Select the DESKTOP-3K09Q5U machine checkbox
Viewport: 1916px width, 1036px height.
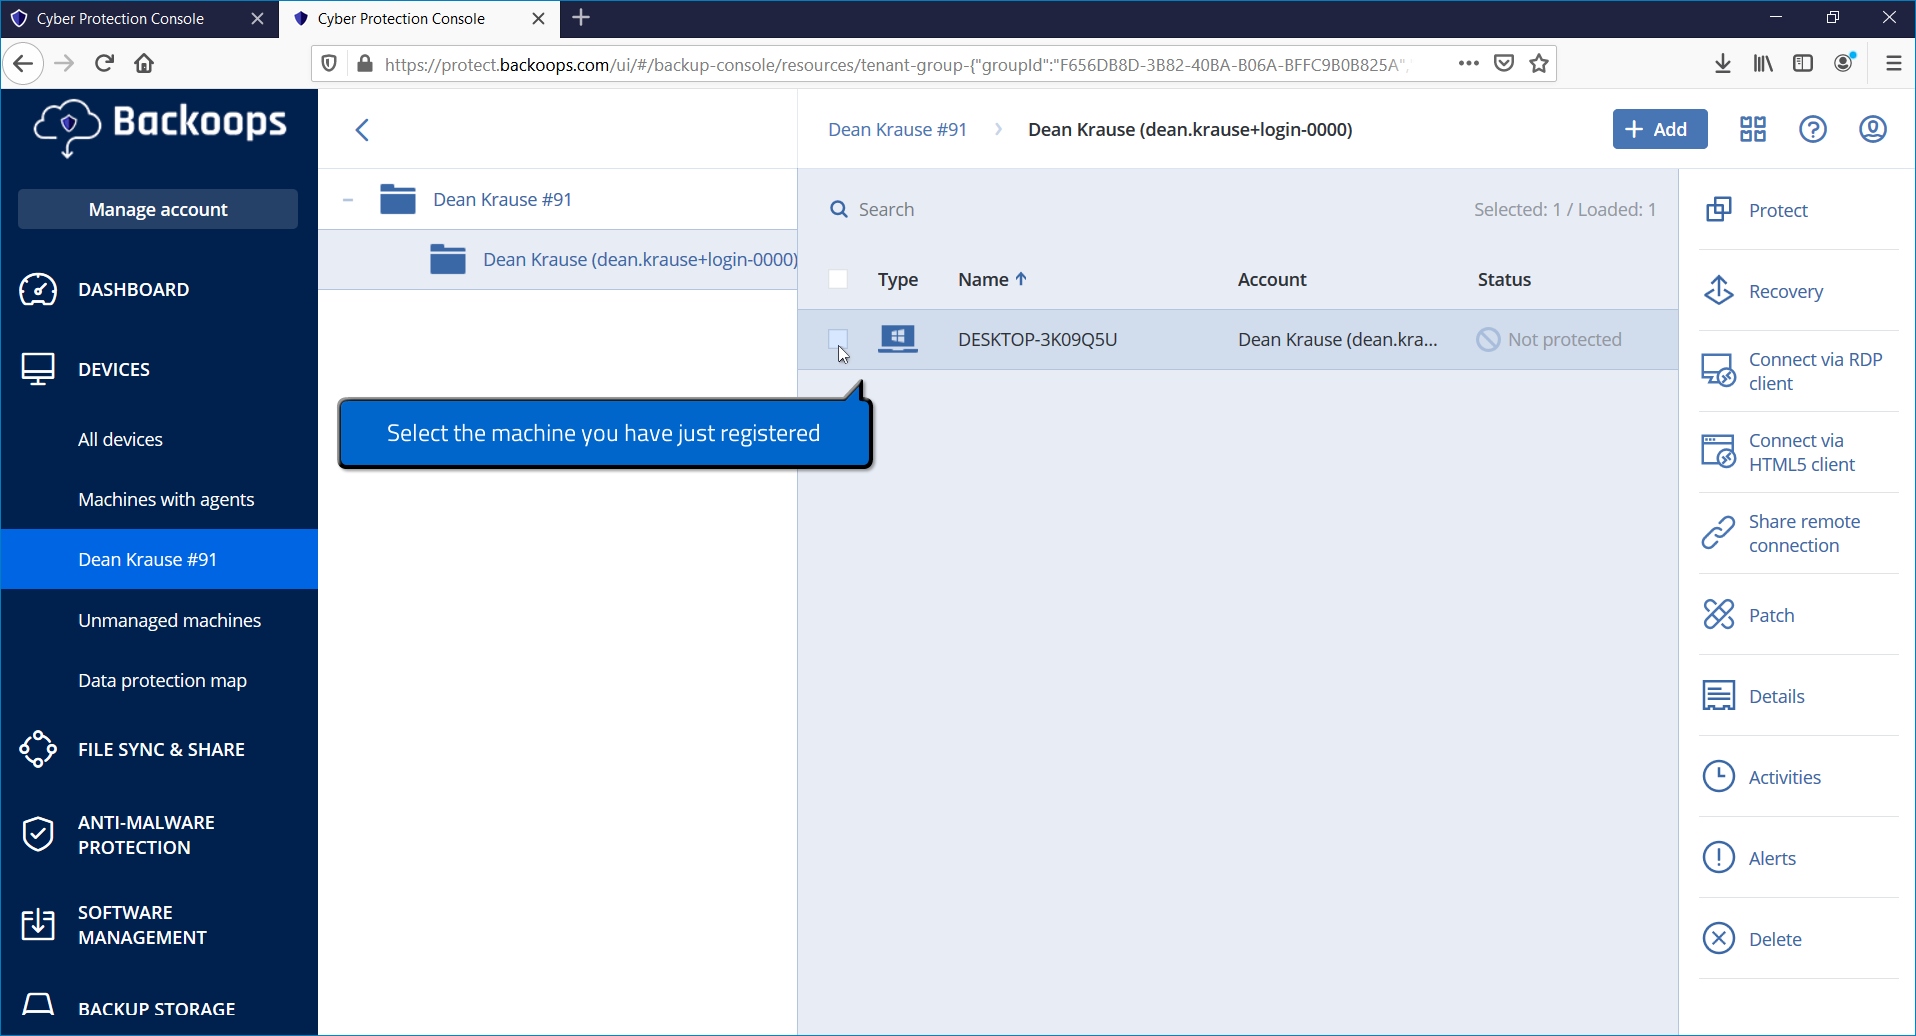838,339
